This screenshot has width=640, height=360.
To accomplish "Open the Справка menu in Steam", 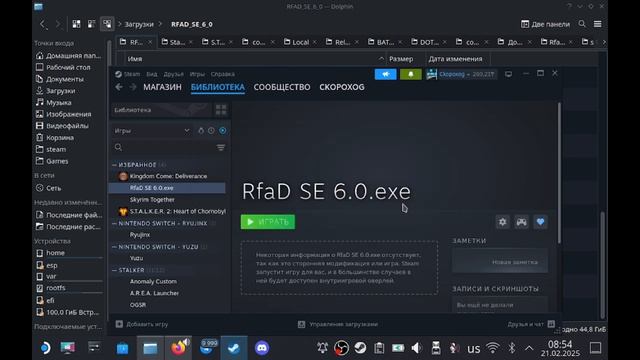I will point(222,74).
